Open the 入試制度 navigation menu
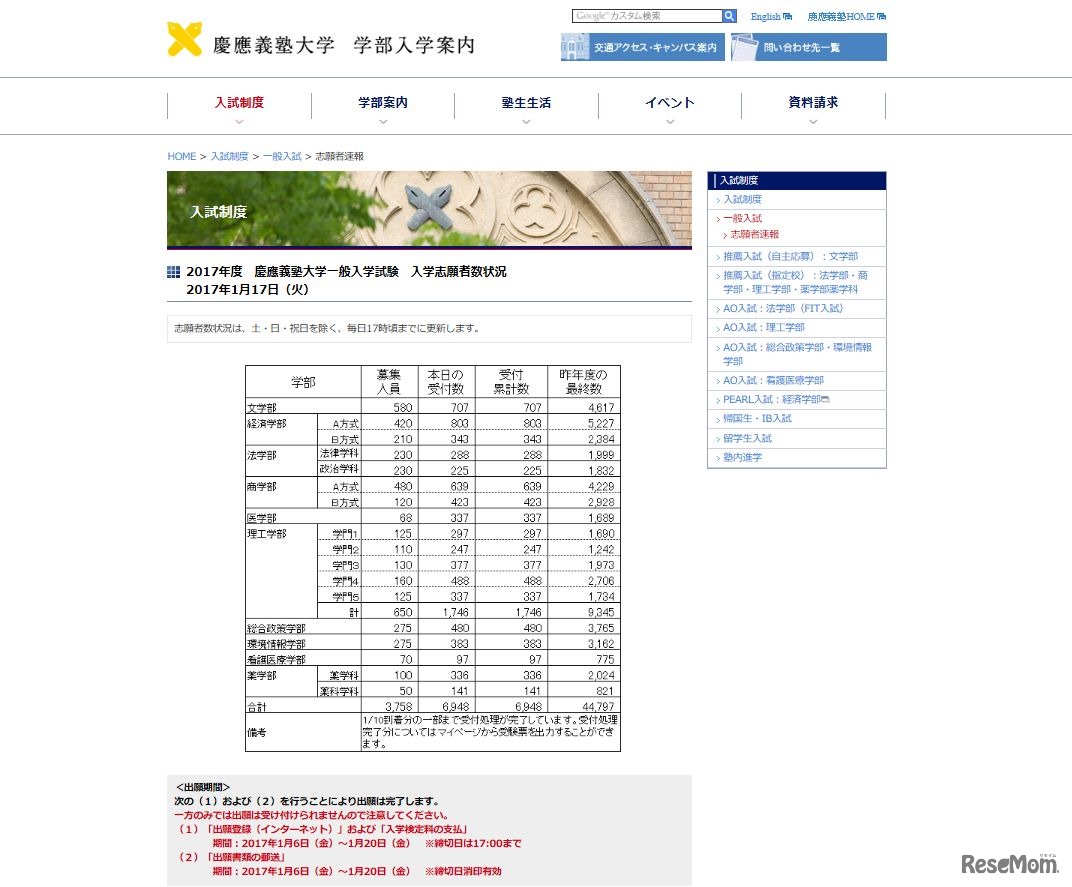Screen dimensions: 1072x887 pos(239,103)
